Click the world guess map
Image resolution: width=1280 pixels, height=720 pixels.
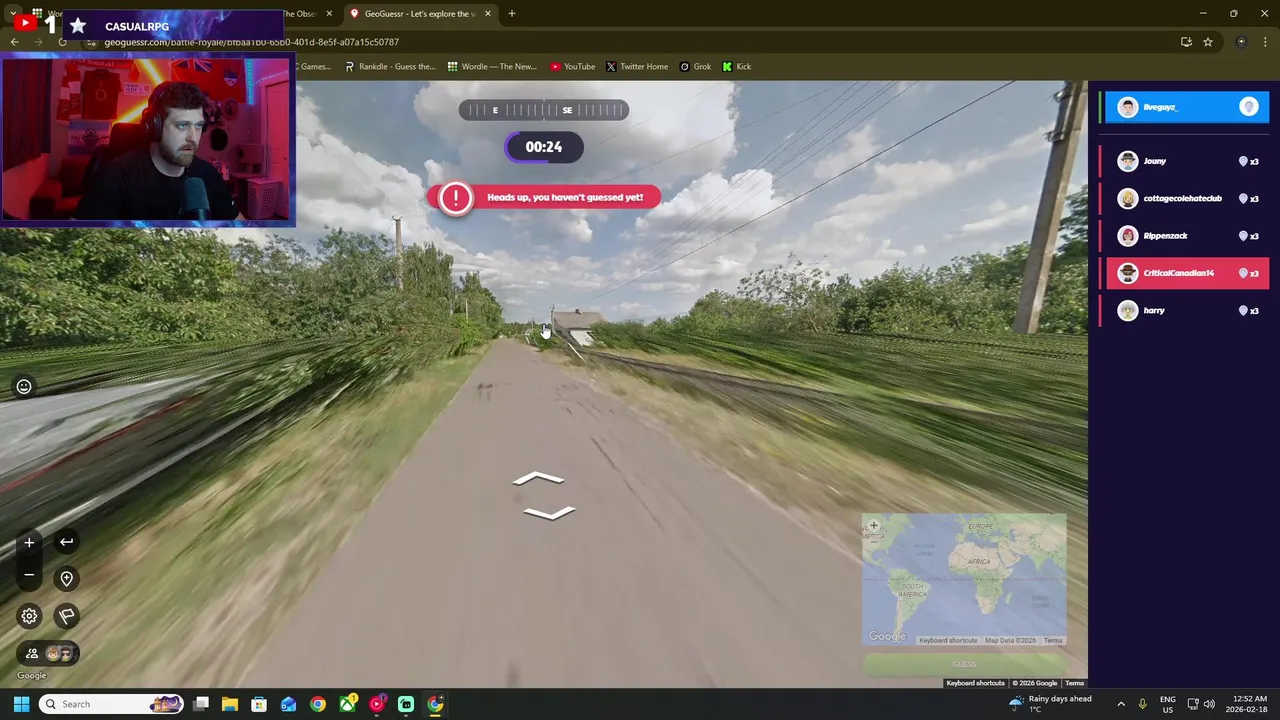[964, 580]
